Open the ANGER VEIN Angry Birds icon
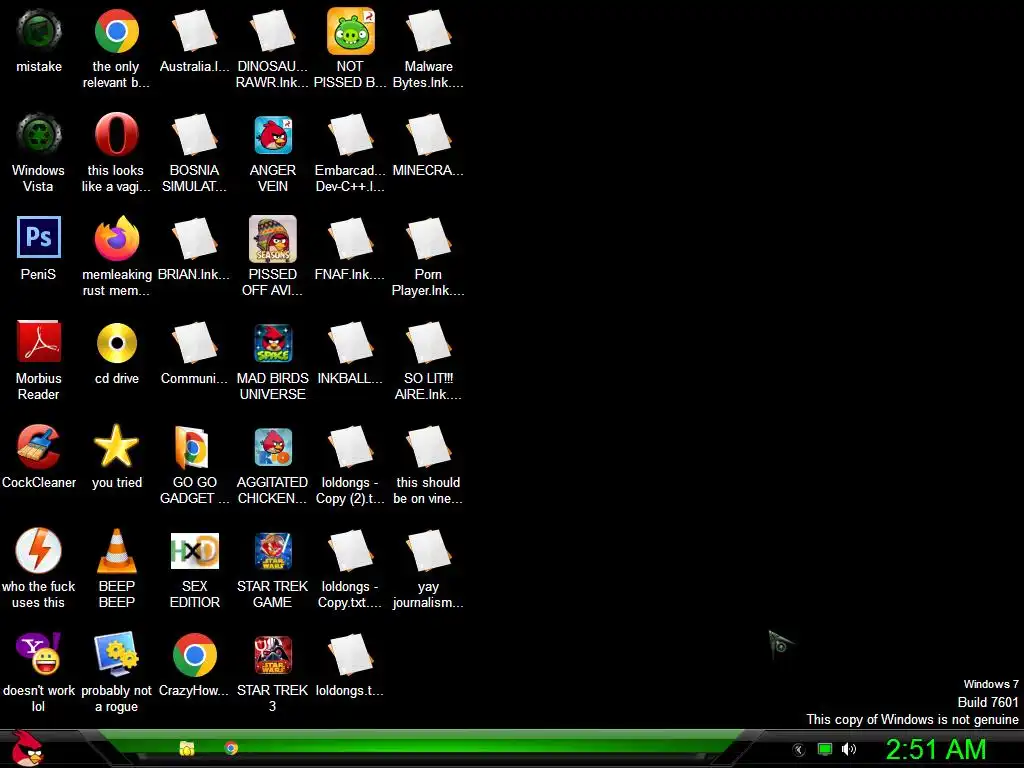This screenshot has height=768, width=1024. [x=272, y=135]
